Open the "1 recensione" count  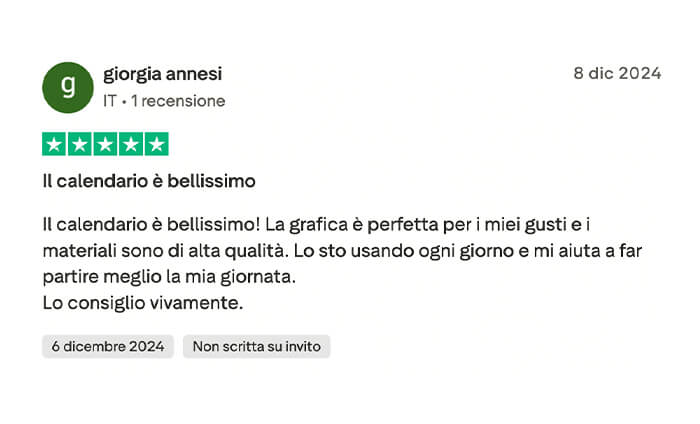click(178, 101)
